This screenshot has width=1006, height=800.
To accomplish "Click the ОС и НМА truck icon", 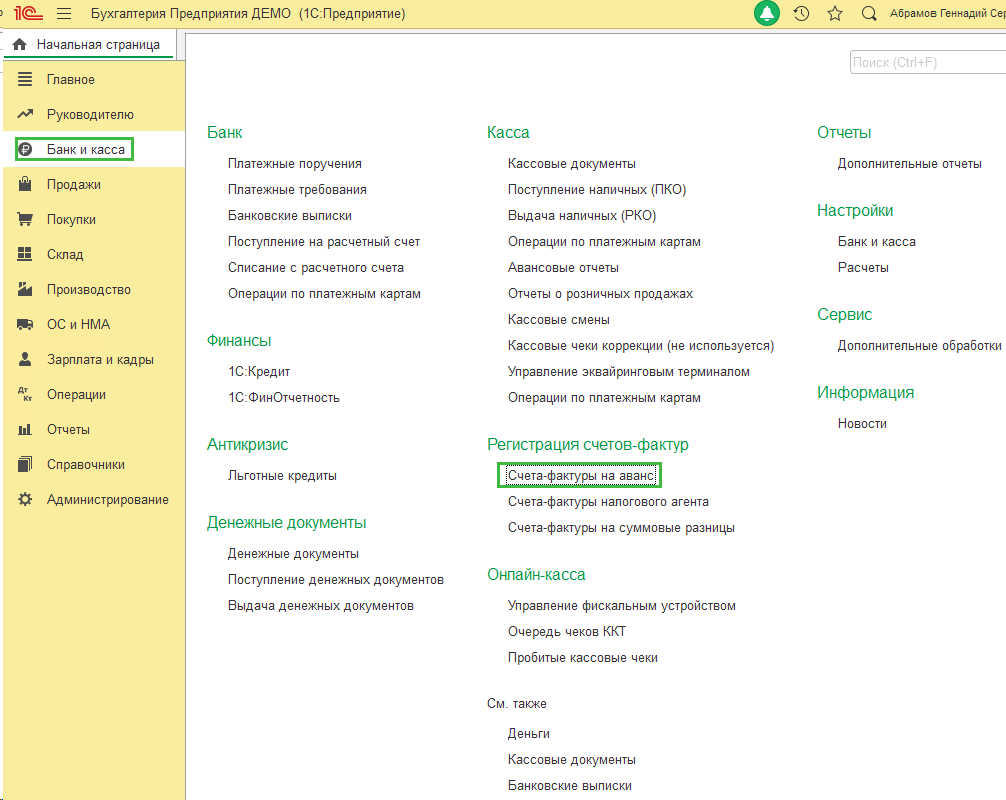I will click(25, 325).
